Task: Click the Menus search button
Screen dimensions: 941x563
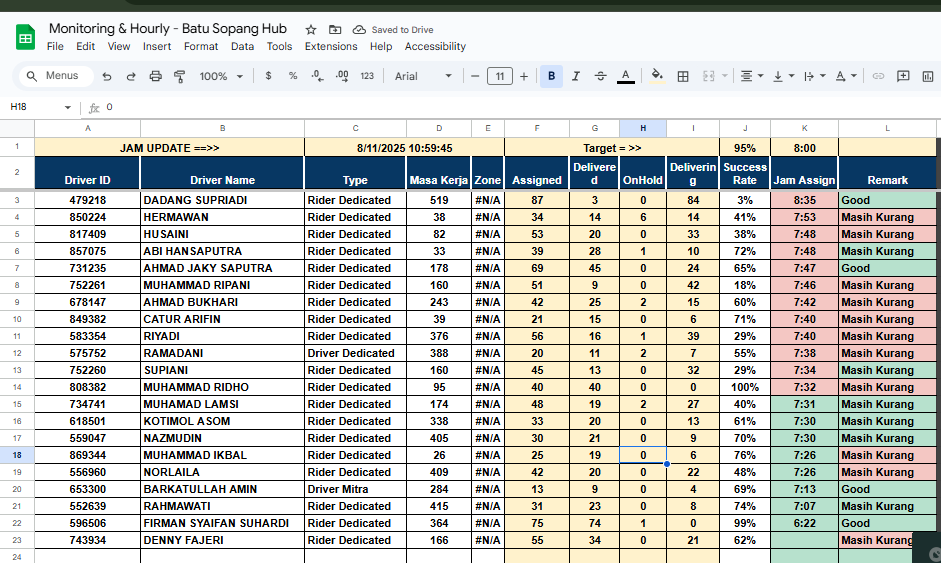Action: coord(54,76)
